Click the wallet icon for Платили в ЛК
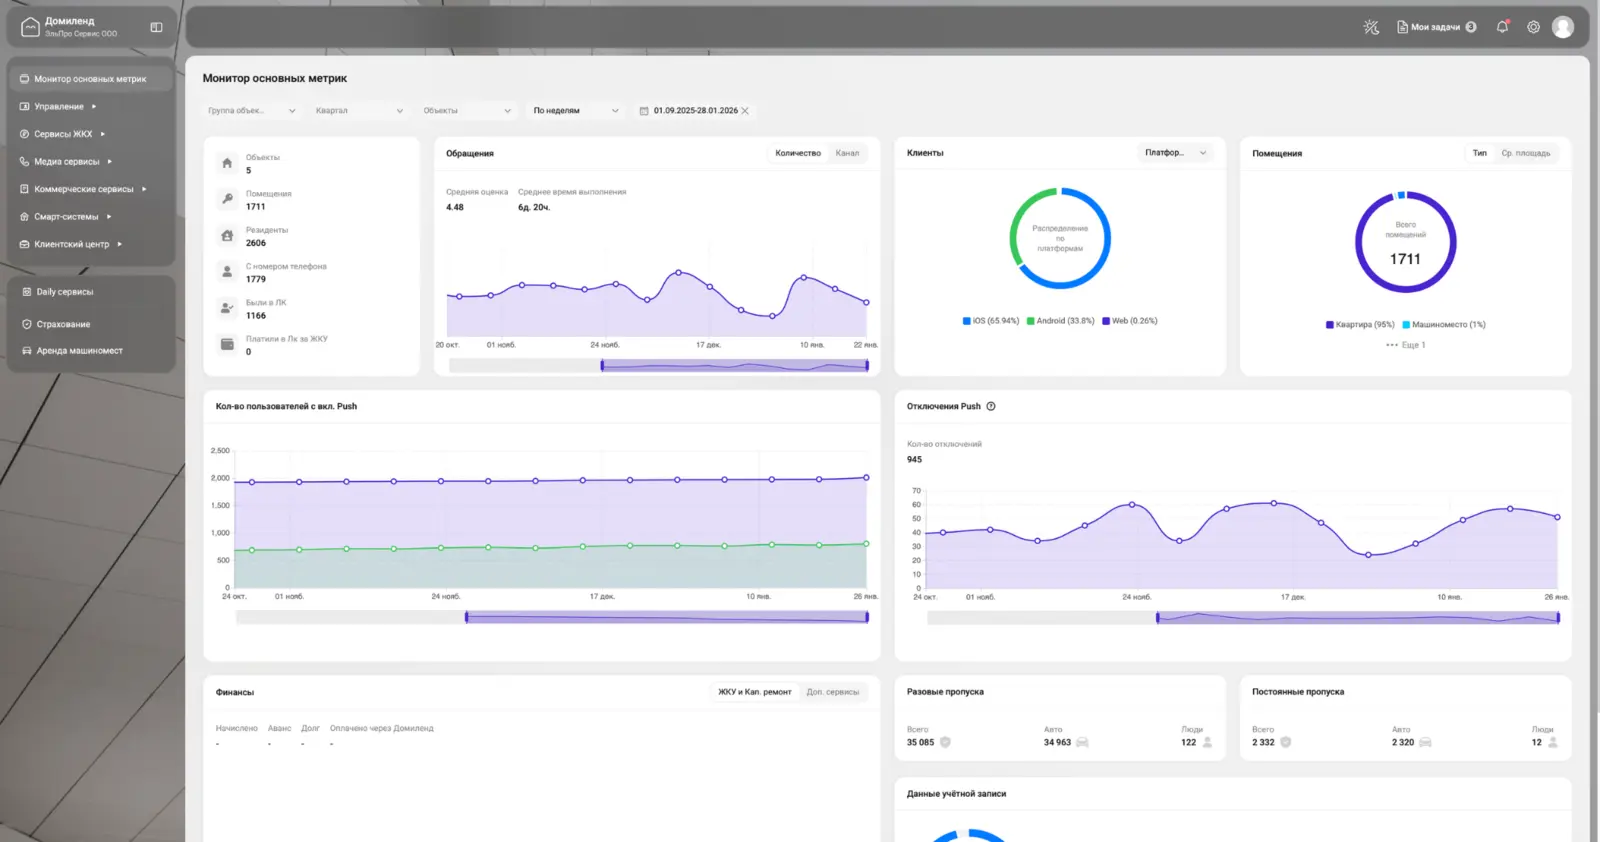The width and height of the screenshot is (1600, 842). click(x=227, y=344)
